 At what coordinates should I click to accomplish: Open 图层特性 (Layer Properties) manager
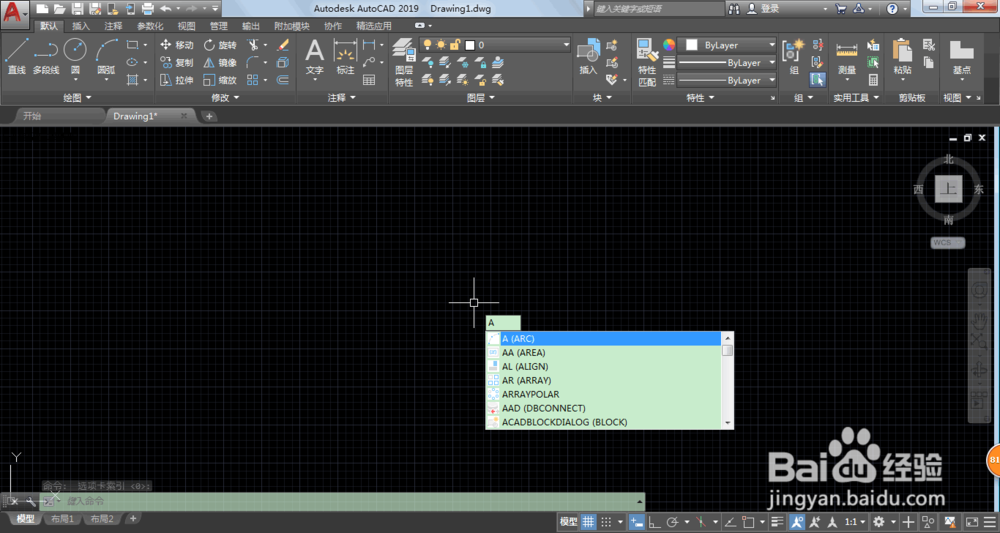pyautogui.click(x=404, y=62)
